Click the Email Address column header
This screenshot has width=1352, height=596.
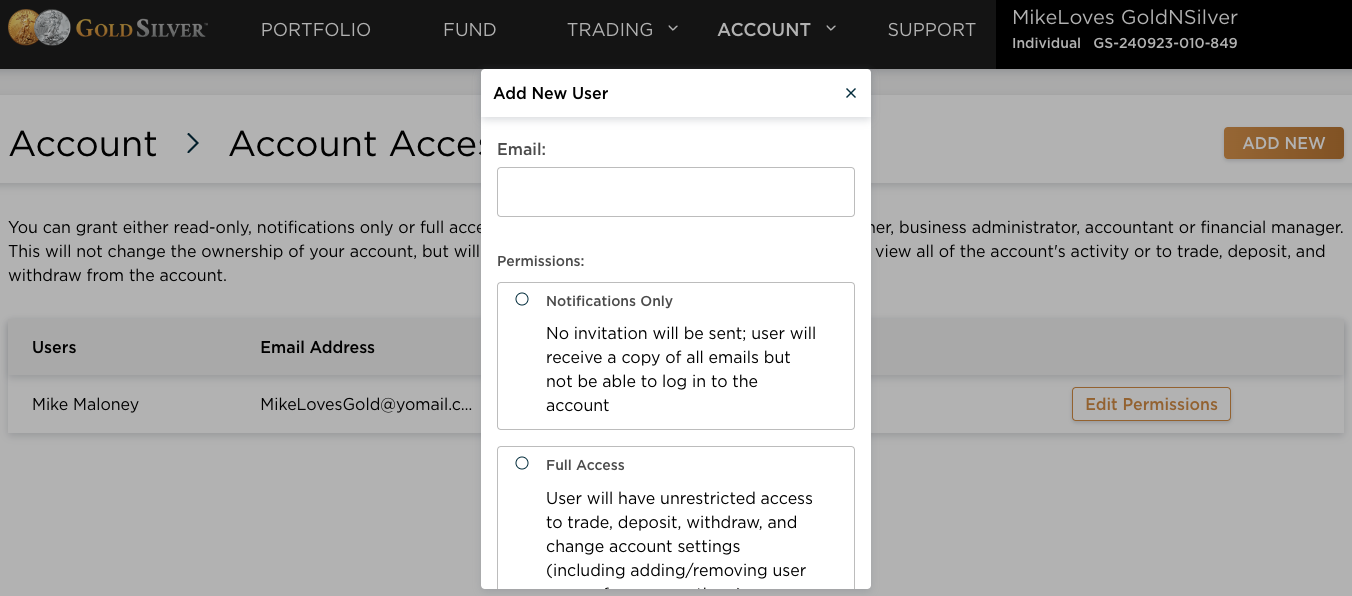point(317,347)
